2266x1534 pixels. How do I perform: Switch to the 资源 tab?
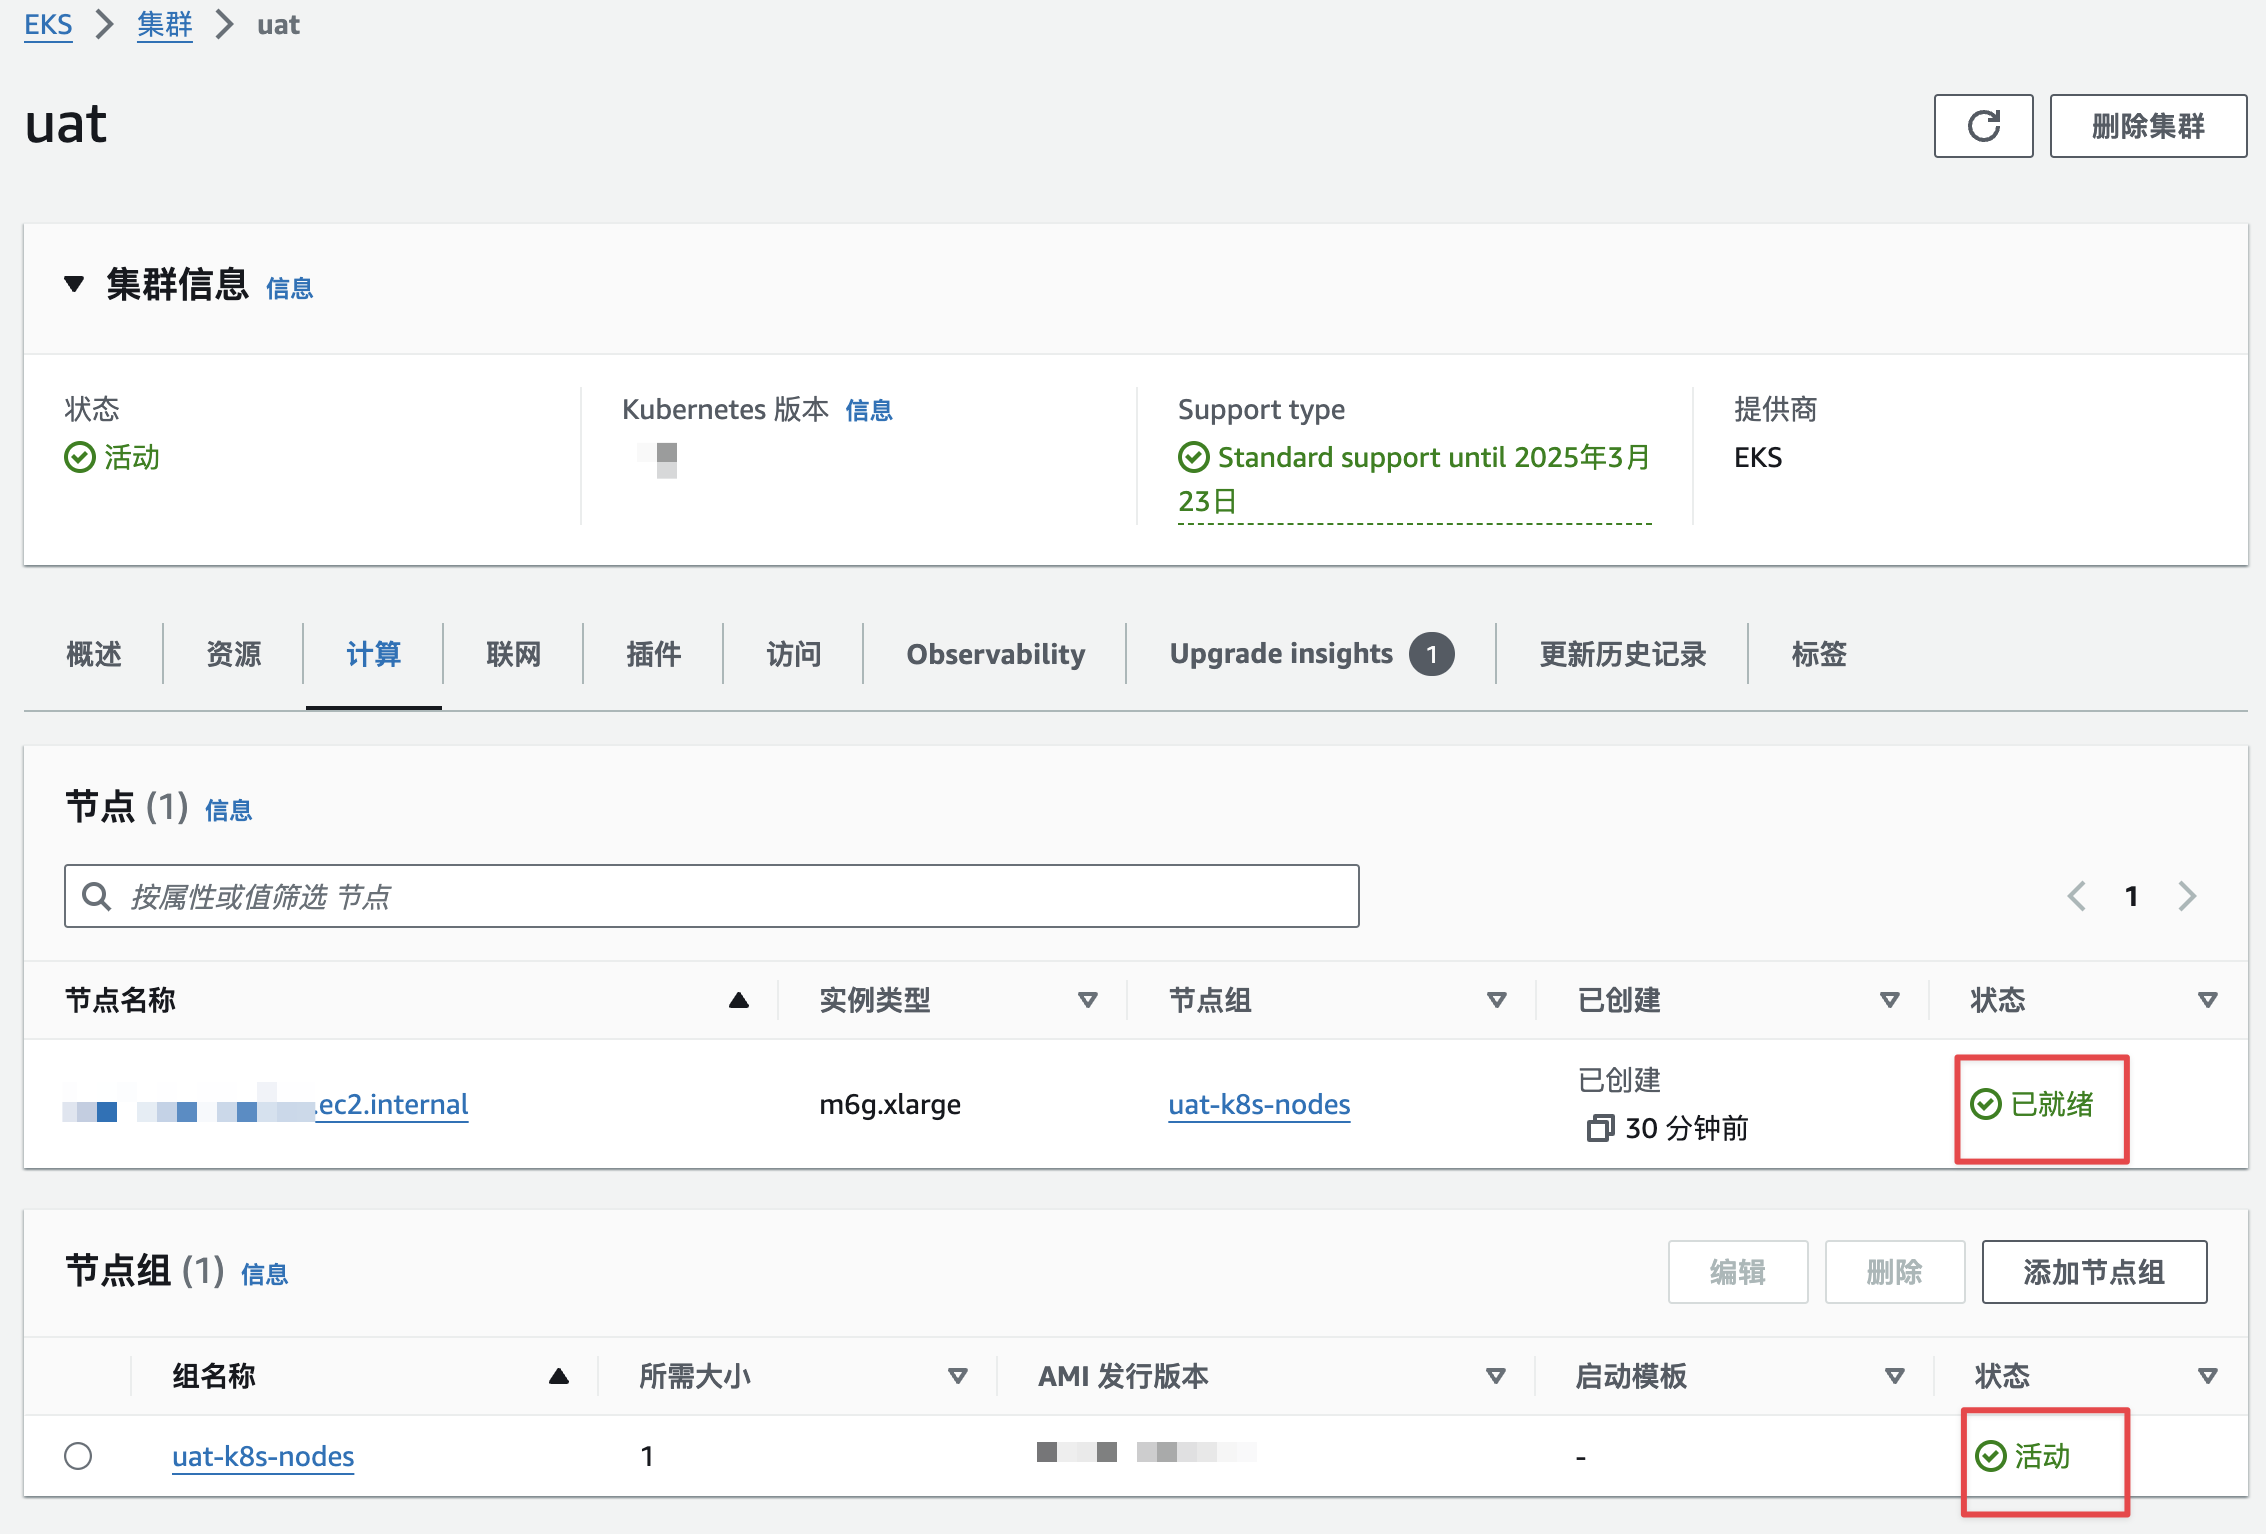(x=234, y=654)
